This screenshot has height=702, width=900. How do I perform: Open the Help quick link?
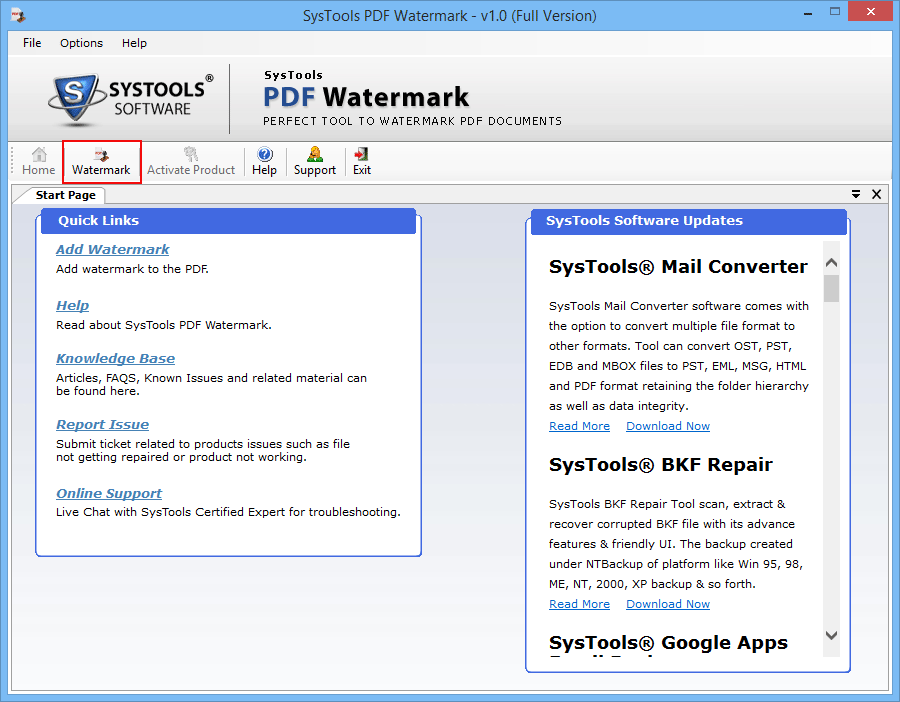[x=72, y=305]
